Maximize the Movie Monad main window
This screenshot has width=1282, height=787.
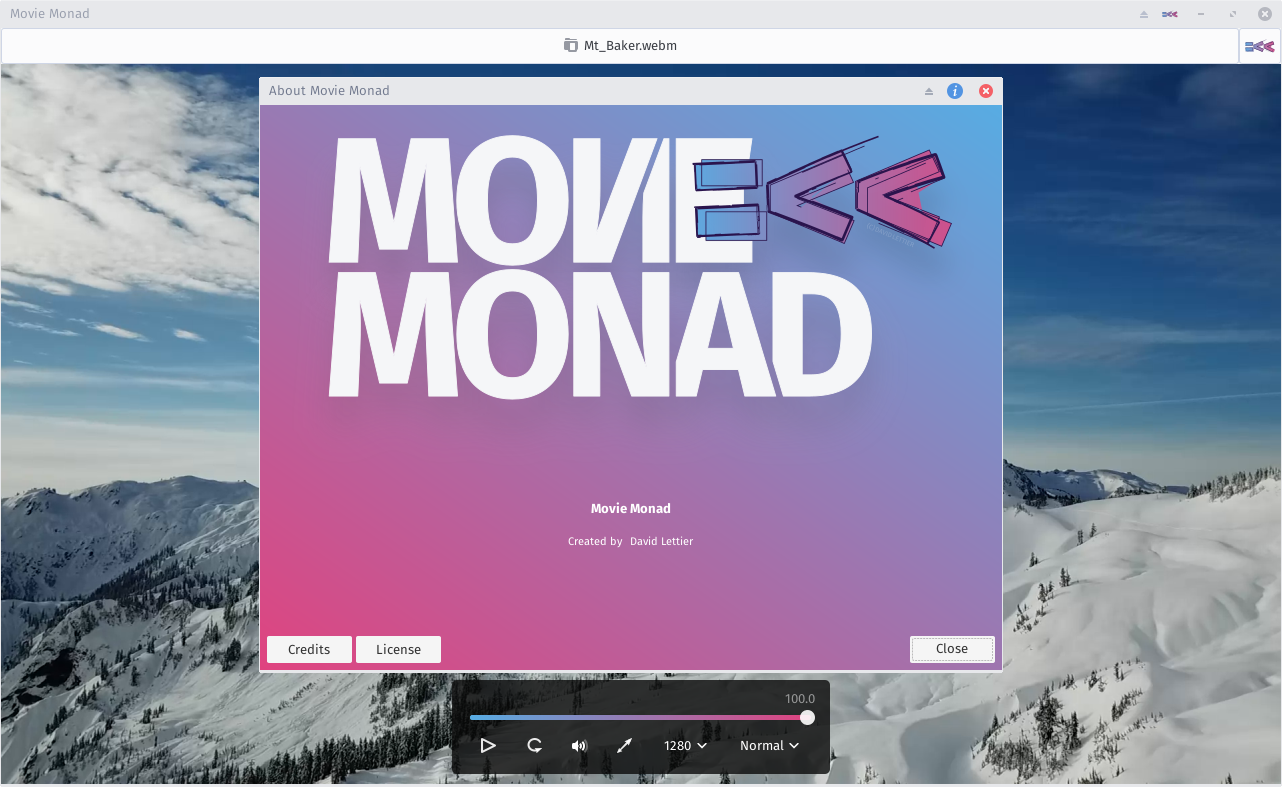tap(1233, 14)
